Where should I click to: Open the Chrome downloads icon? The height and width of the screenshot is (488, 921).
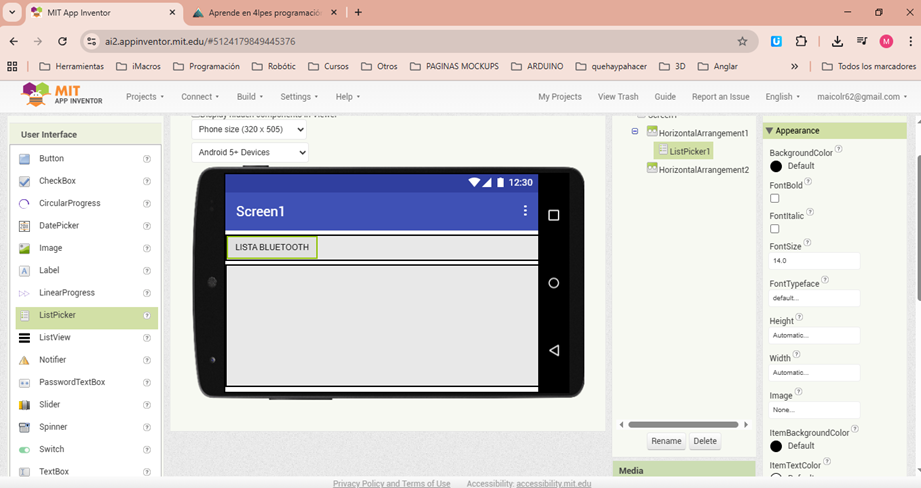837,42
